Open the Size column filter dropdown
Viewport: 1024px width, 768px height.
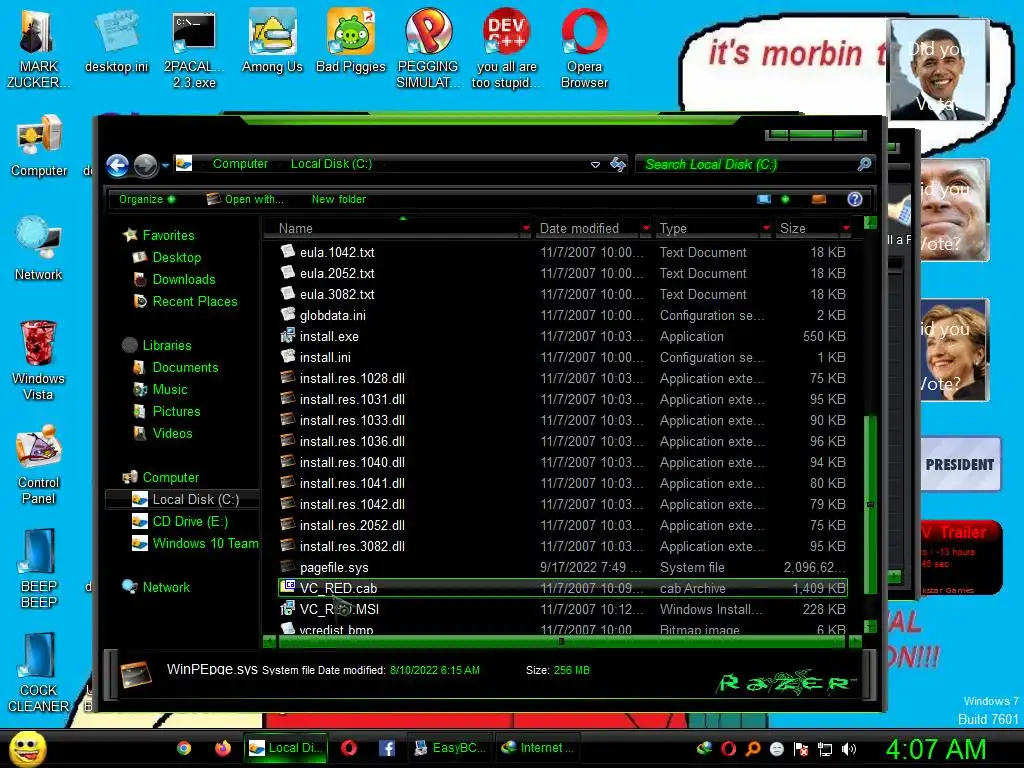tap(846, 229)
